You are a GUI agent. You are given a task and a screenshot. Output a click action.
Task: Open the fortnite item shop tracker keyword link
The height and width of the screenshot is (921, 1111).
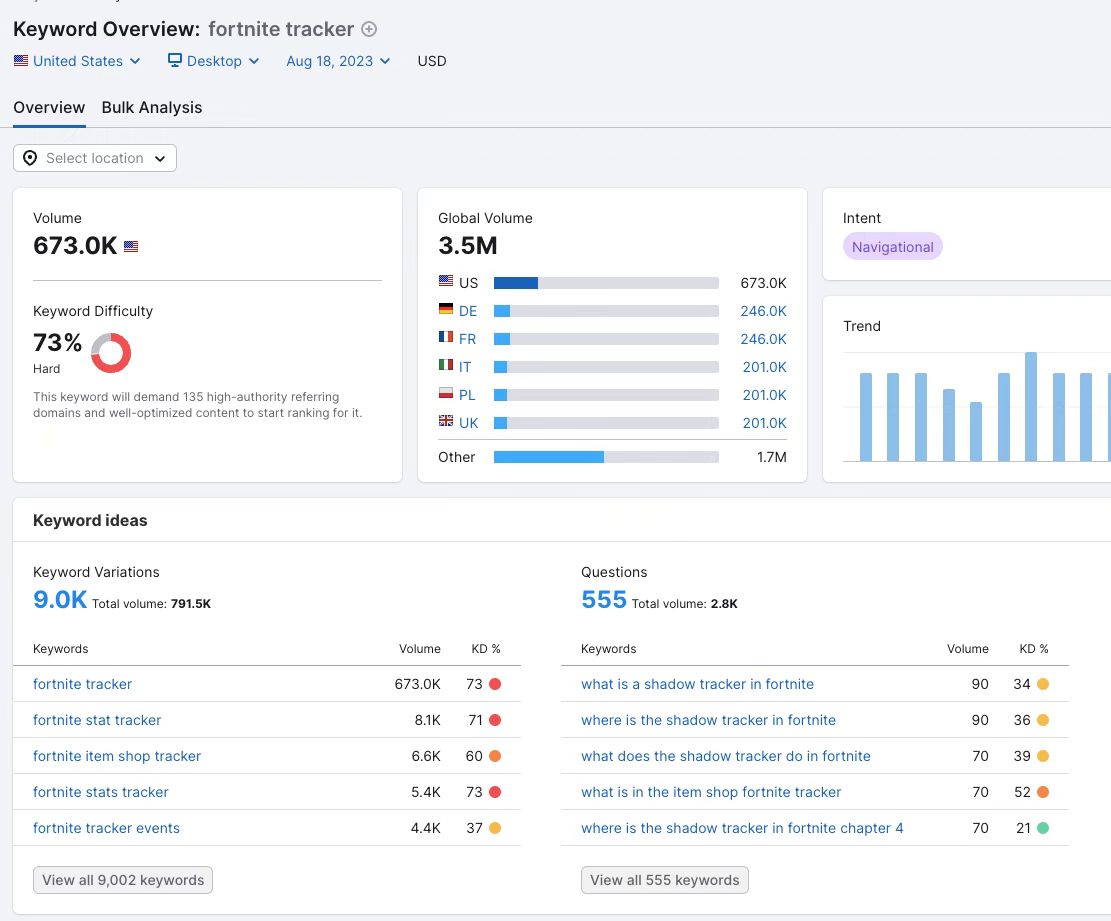pos(117,756)
